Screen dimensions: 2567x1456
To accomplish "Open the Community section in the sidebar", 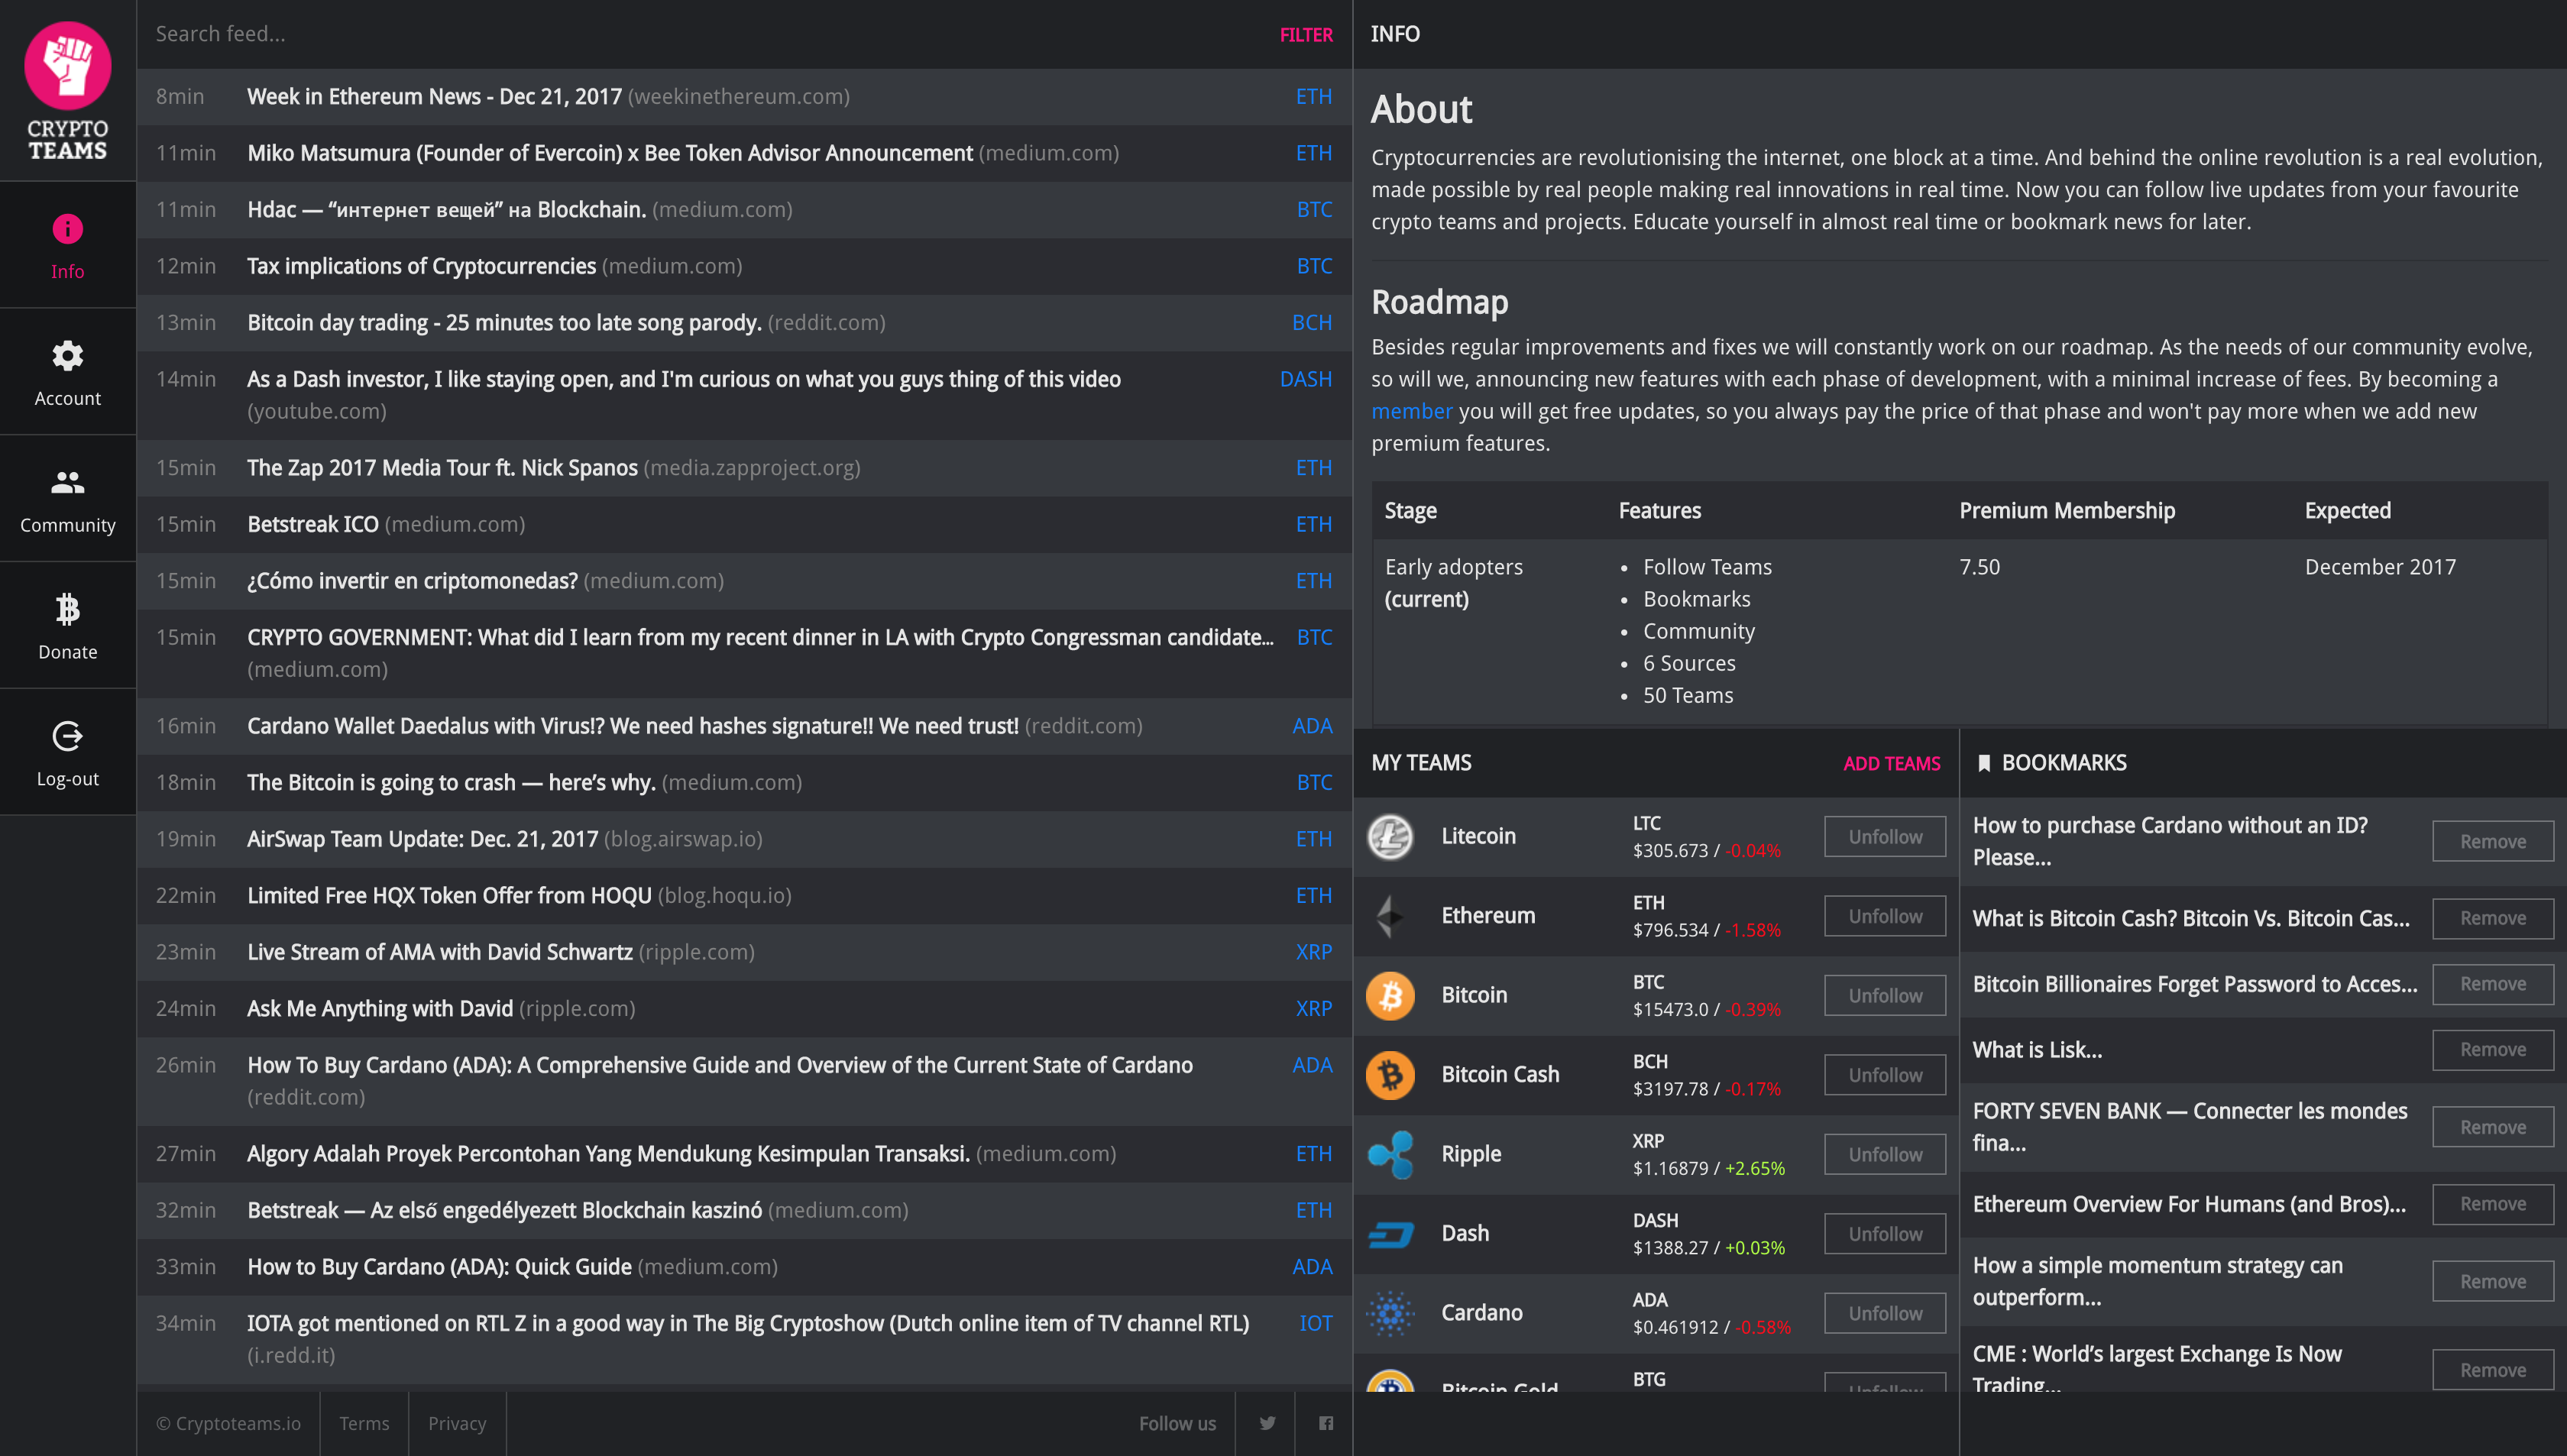I will click(67, 483).
